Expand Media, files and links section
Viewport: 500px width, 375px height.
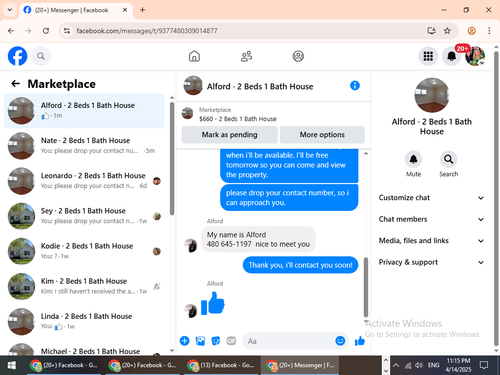coord(431,241)
